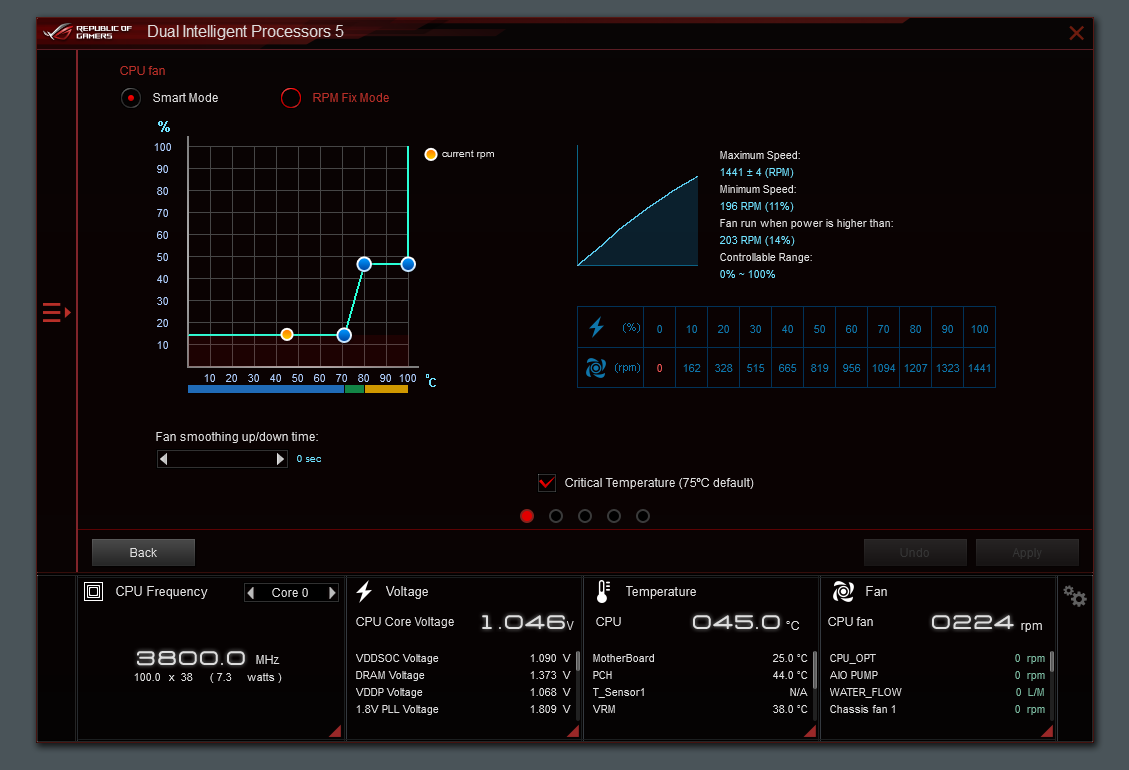Expand the CPU Frequency panel corner triangle
1129x770 pixels.
click(336, 731)
